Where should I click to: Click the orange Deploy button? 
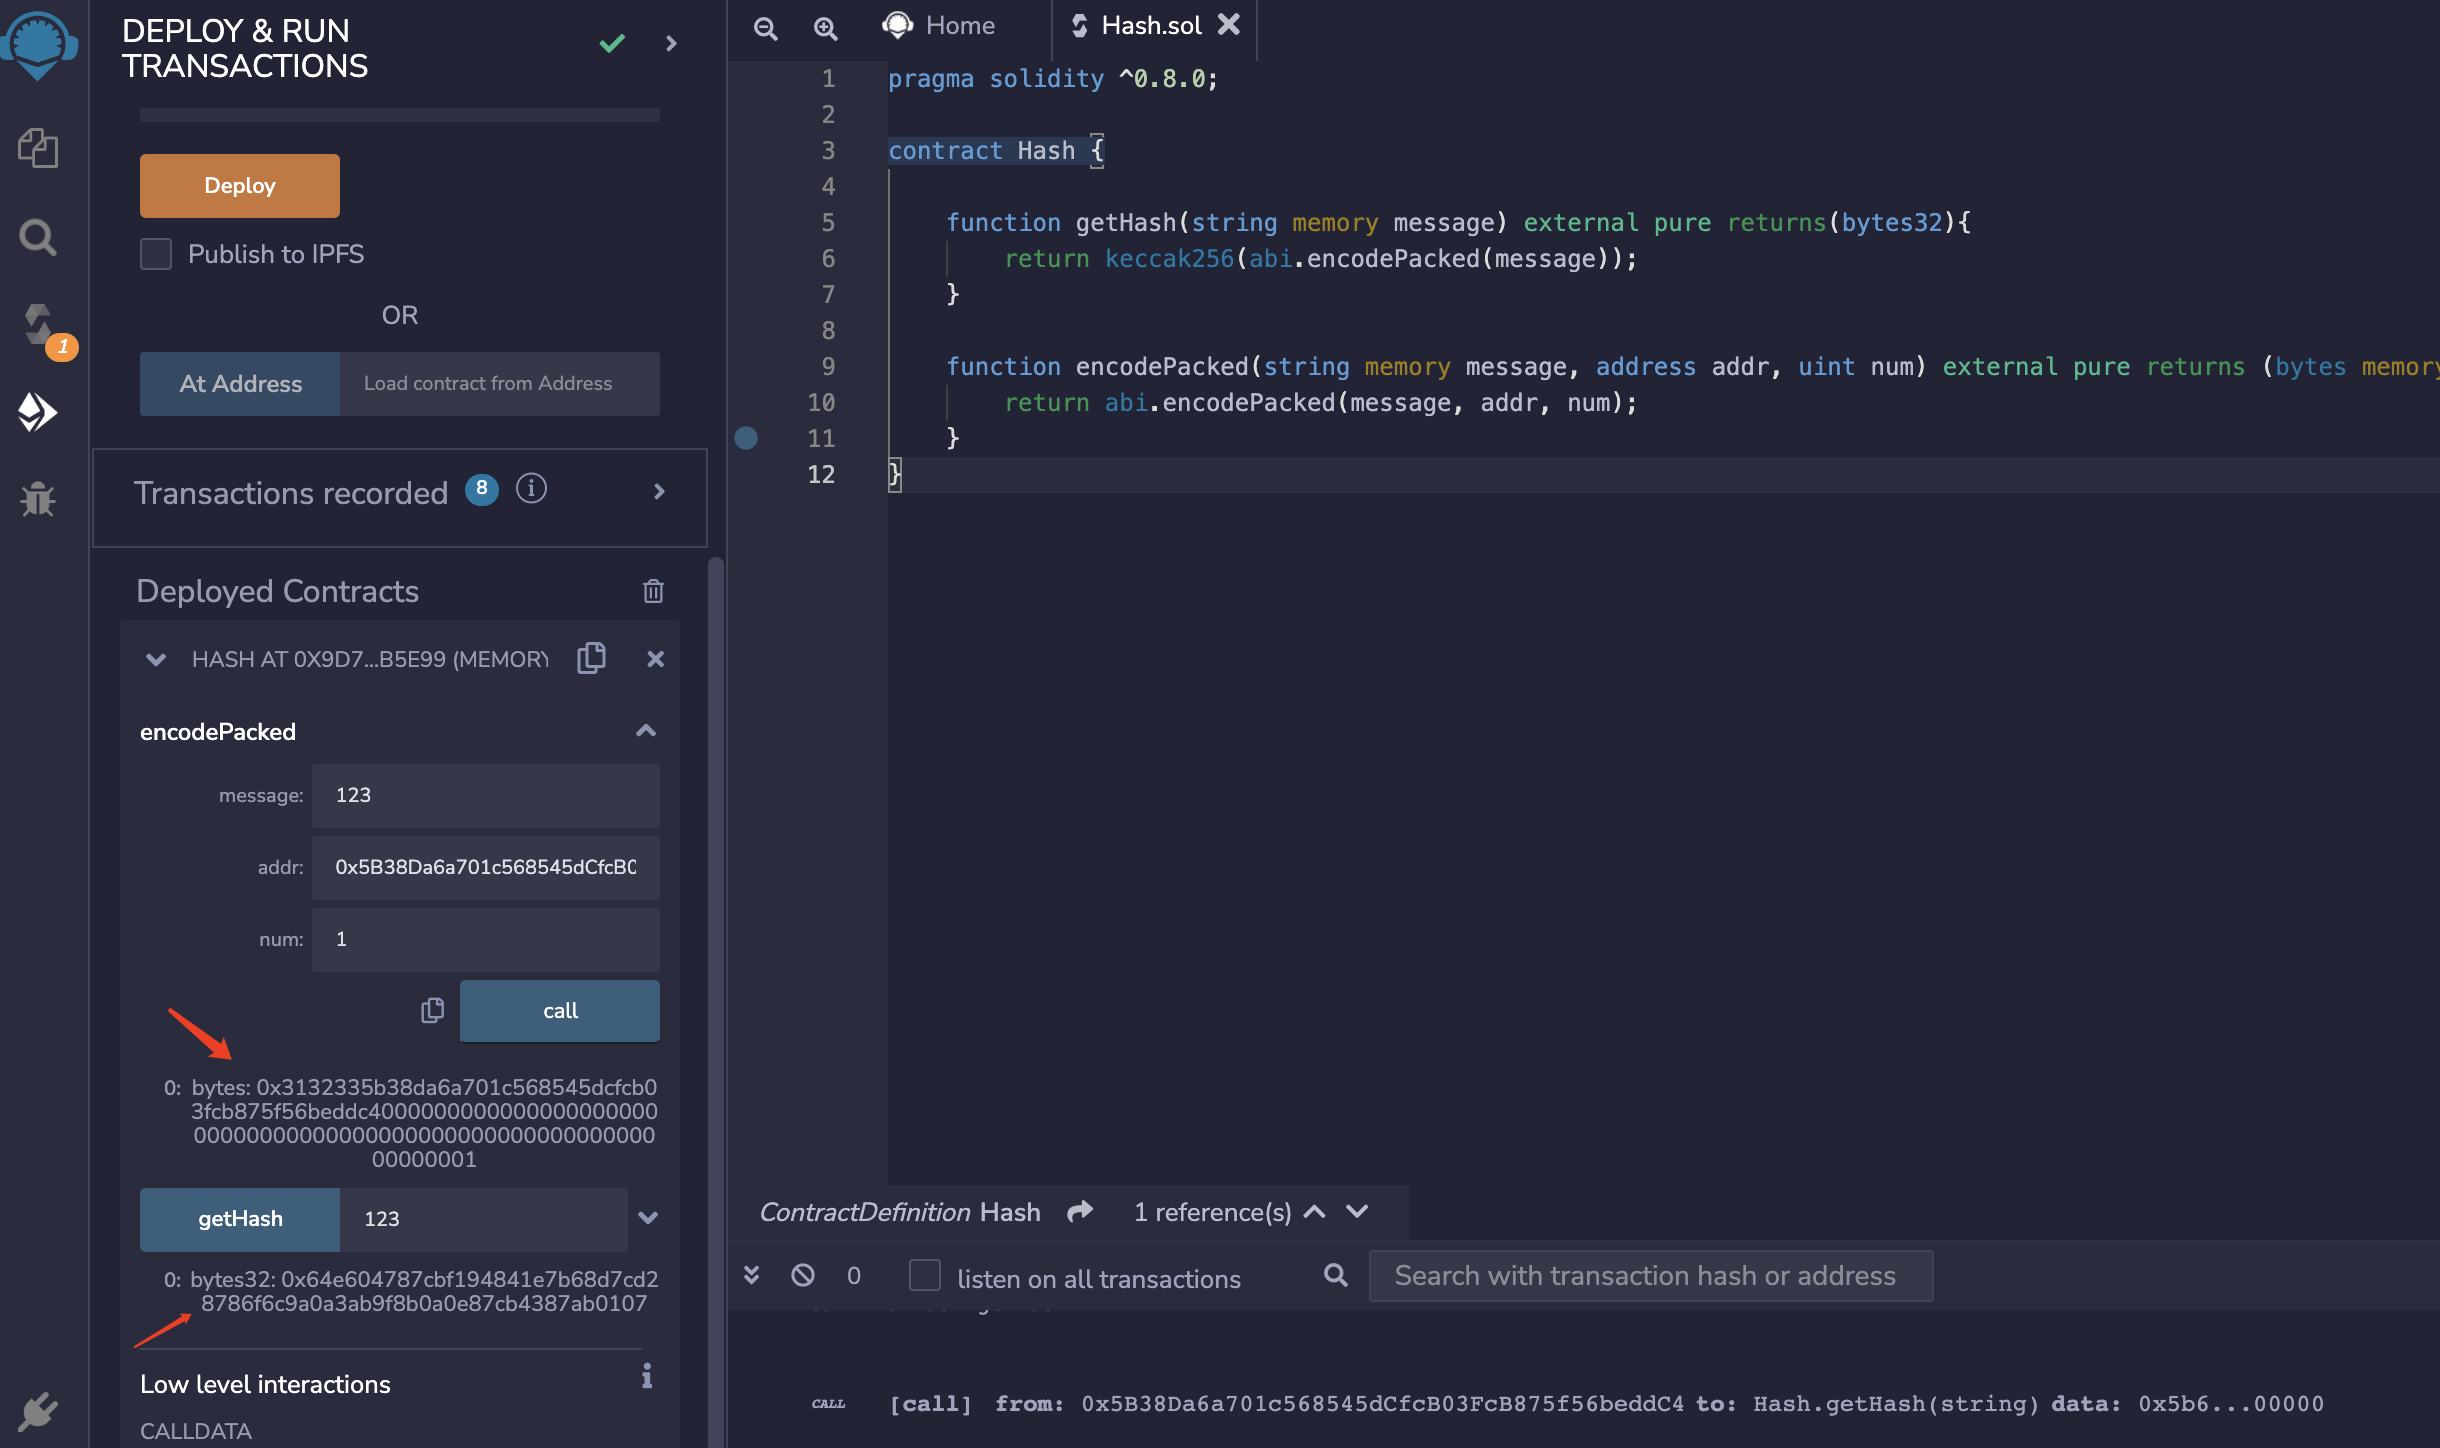click(240, 186)
